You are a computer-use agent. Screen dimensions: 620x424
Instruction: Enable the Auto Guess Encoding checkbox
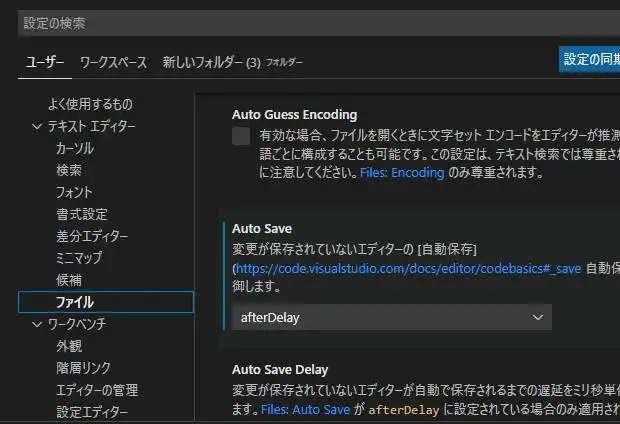coord(241,136)
